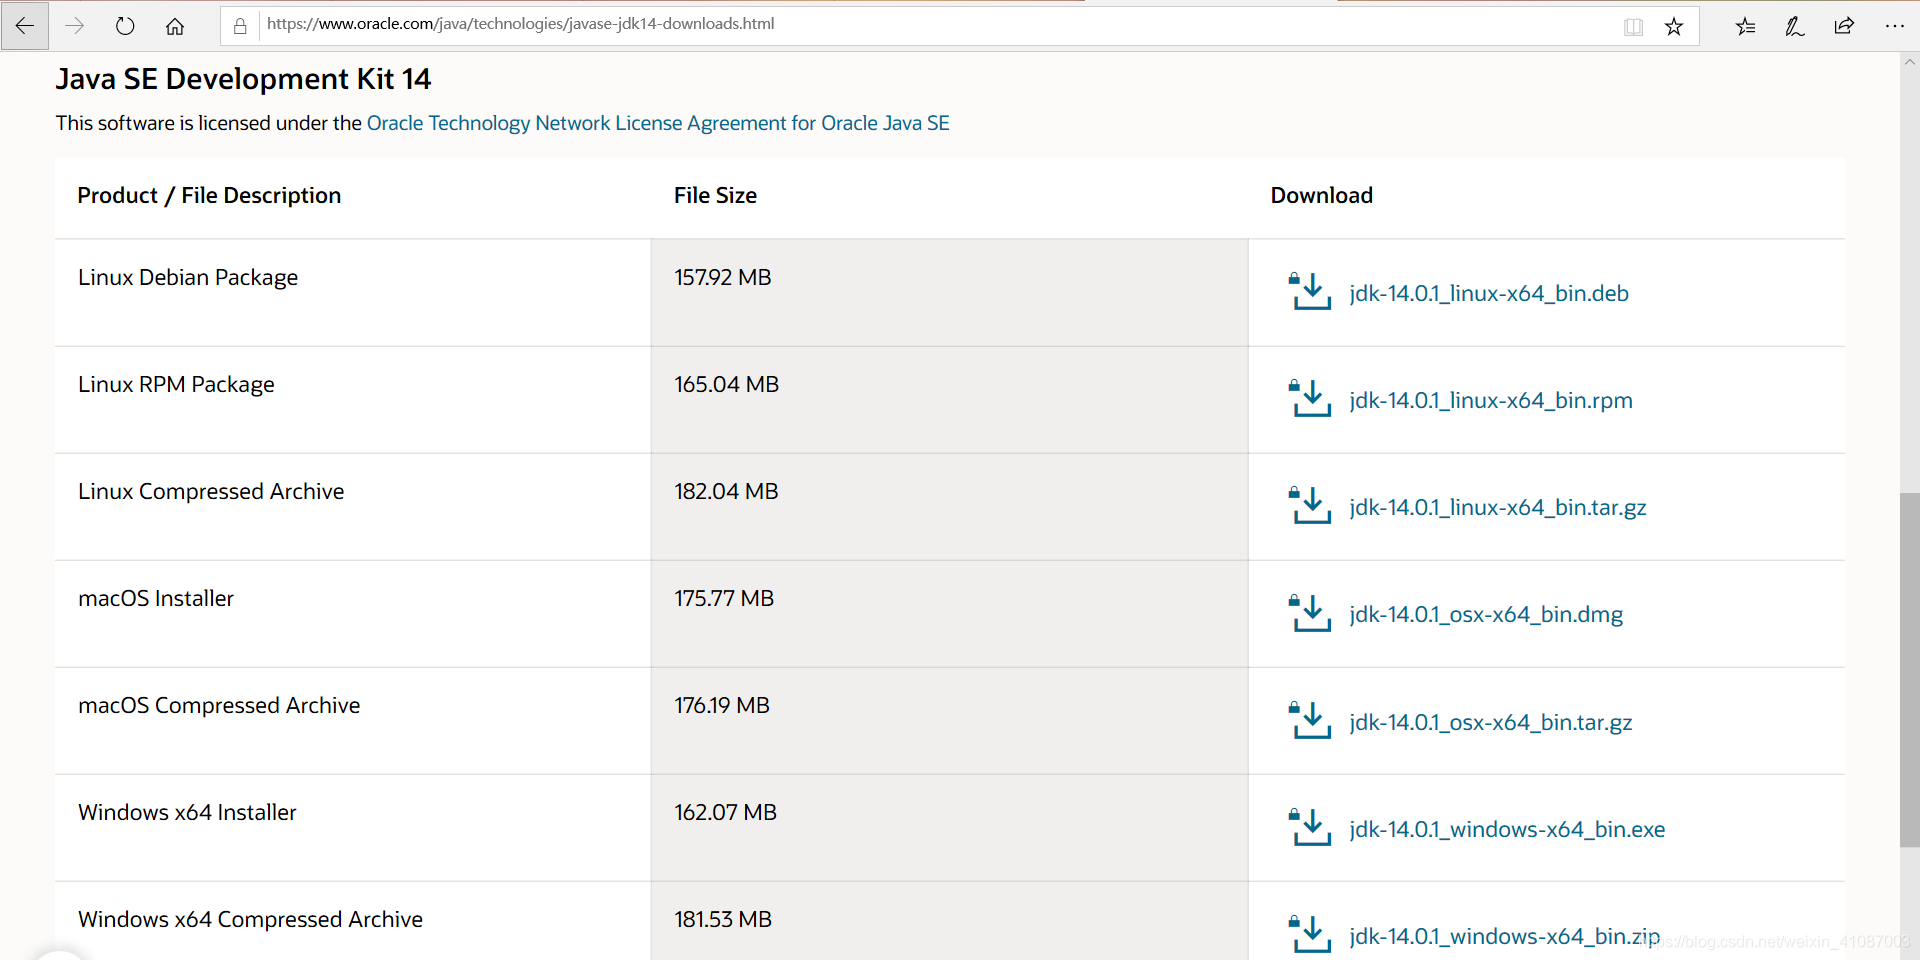Download jdk-14.0.1_linux-x64_bin.rpm
The width and height of the screenshot is (1920, 960).
coord(1491,400)
